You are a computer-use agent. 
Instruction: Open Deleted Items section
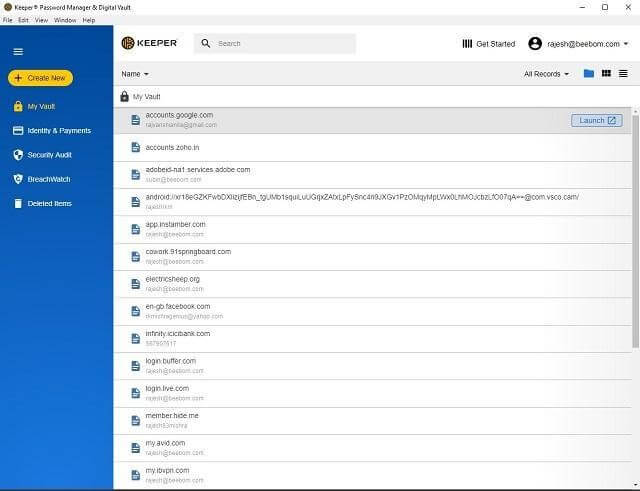tap(42, 204)
